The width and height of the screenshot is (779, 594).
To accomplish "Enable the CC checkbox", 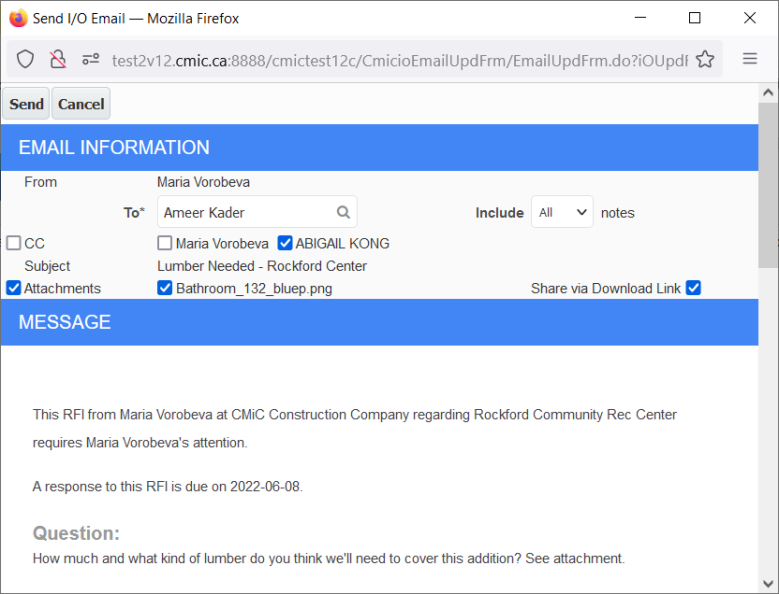I will pos(13,243).
